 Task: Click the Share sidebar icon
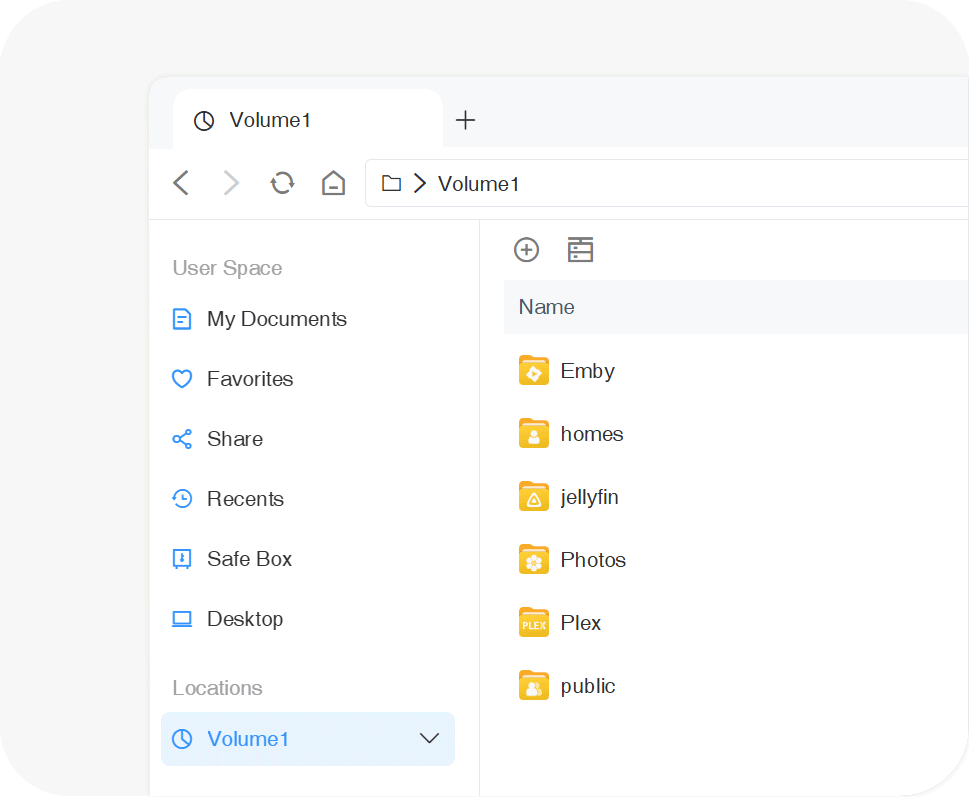click(182, 439)
